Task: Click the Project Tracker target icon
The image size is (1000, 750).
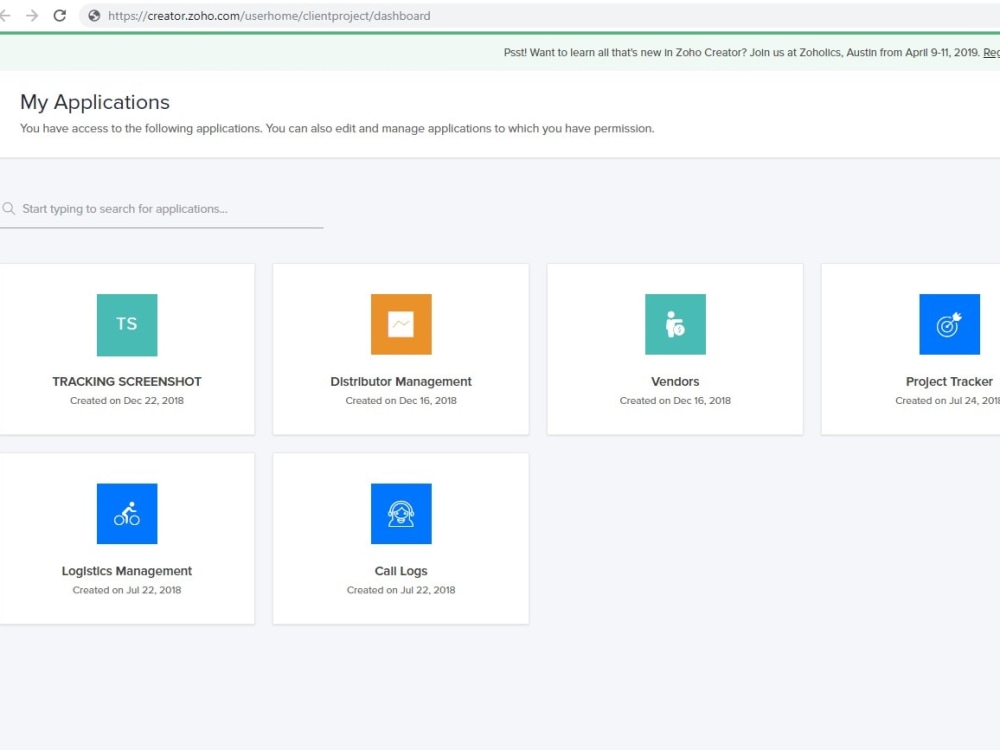Action: (x=949, y=324)
